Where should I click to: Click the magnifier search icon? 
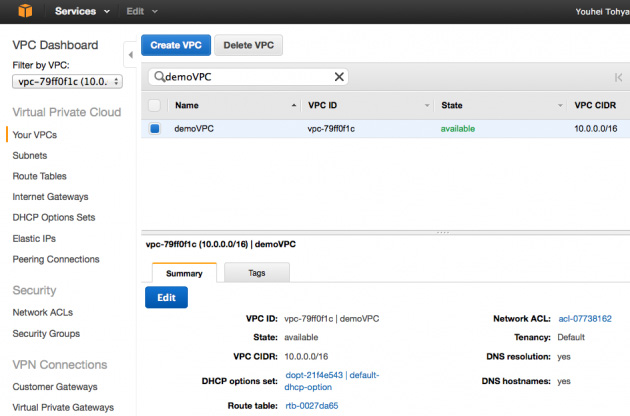pos(160,76)
